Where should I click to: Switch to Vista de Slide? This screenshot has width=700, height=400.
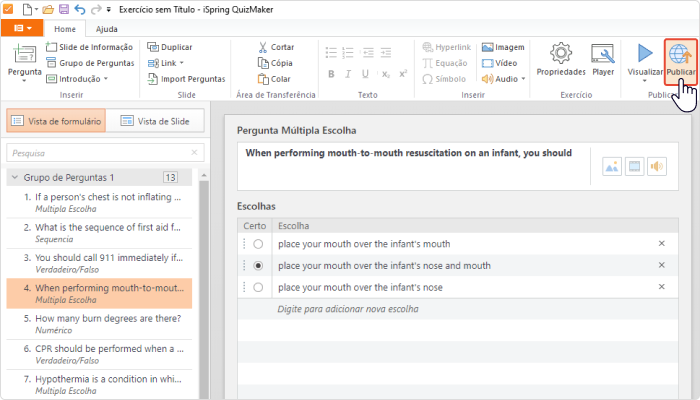(155, 121)
